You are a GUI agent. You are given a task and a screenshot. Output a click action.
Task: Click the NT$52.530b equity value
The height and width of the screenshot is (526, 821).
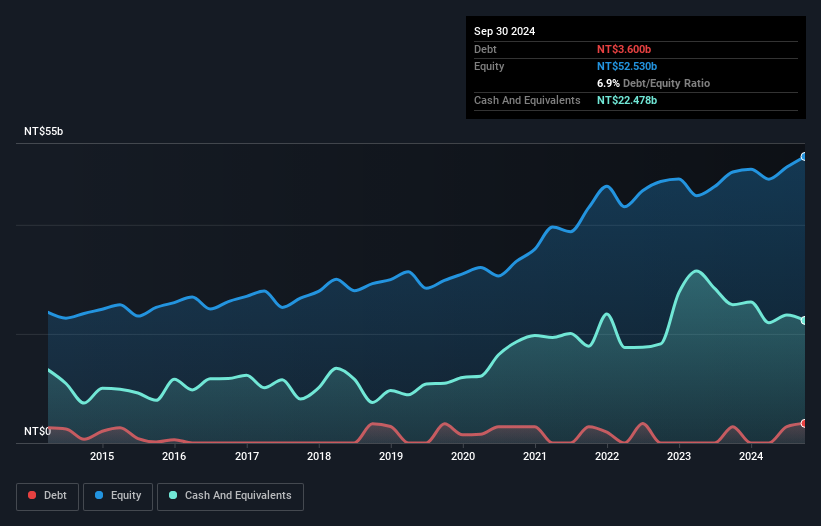click(627, 66)
